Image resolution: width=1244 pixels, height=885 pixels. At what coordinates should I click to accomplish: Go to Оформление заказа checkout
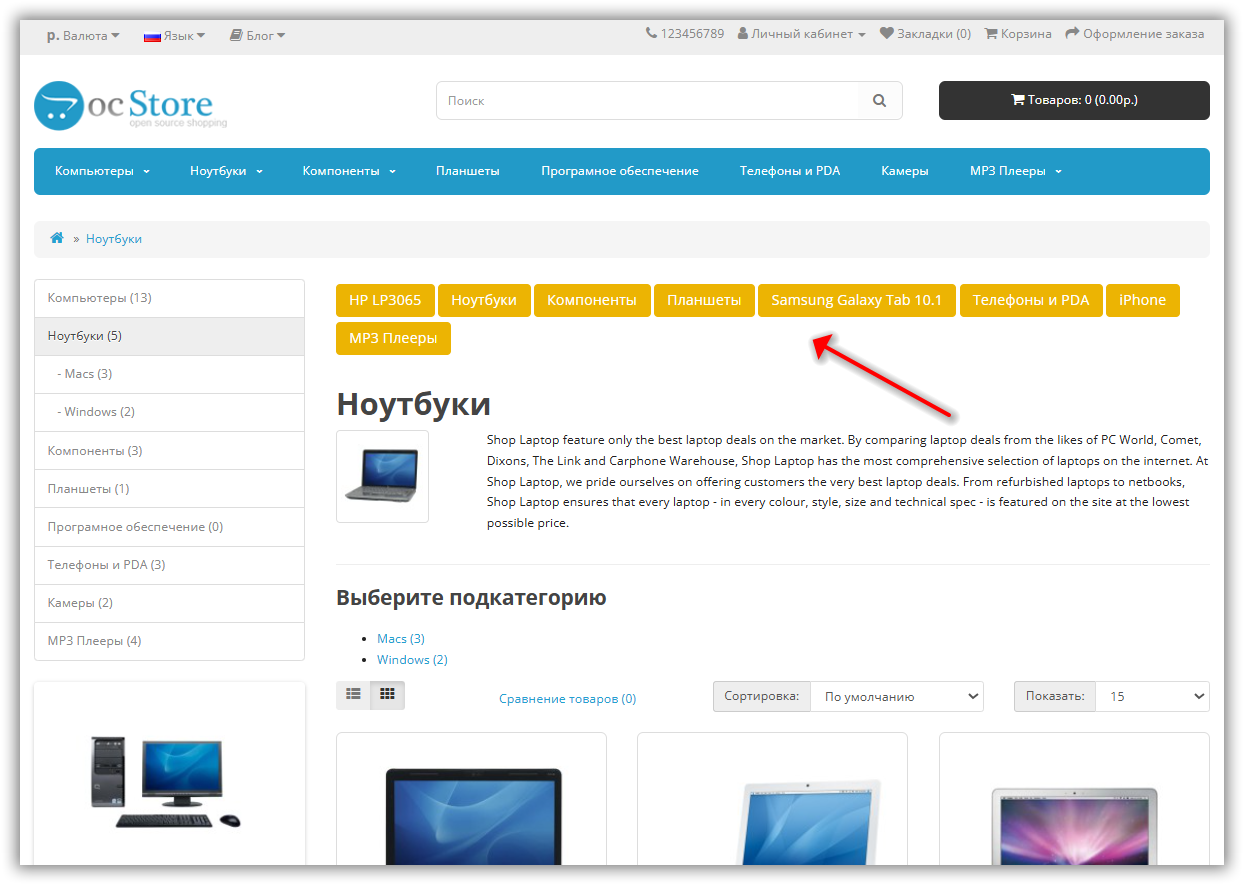1135,34
